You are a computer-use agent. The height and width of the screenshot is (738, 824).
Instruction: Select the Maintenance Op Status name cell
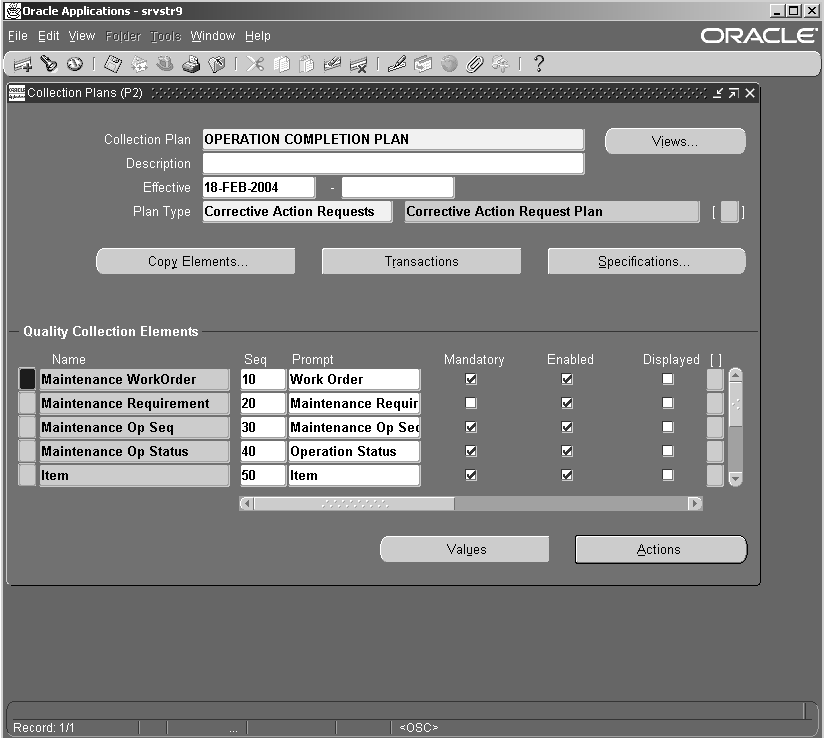135,452
